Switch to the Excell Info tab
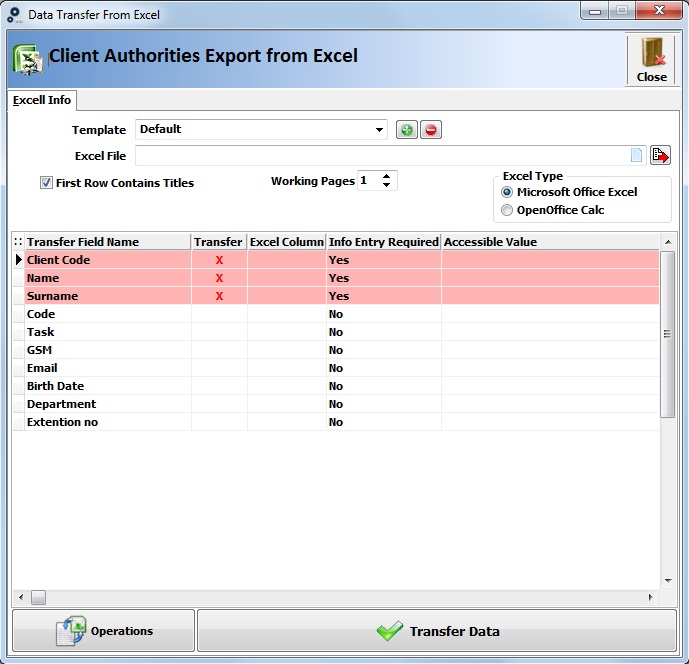The image size is (689, 664). tap(42, 100)
